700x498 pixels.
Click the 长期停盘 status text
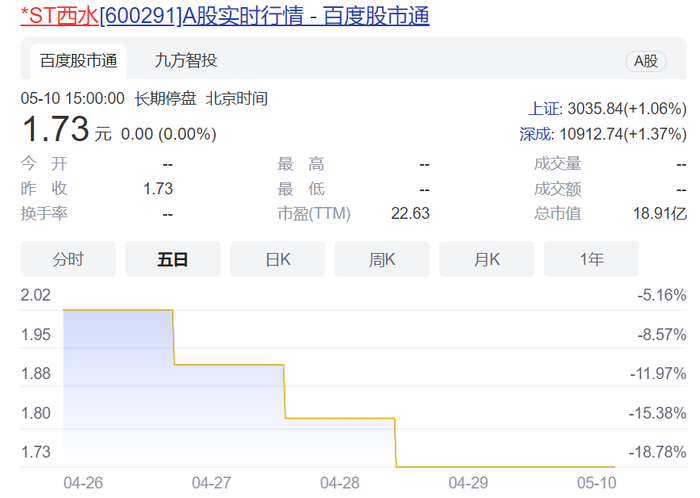click(x=166, y=99)
